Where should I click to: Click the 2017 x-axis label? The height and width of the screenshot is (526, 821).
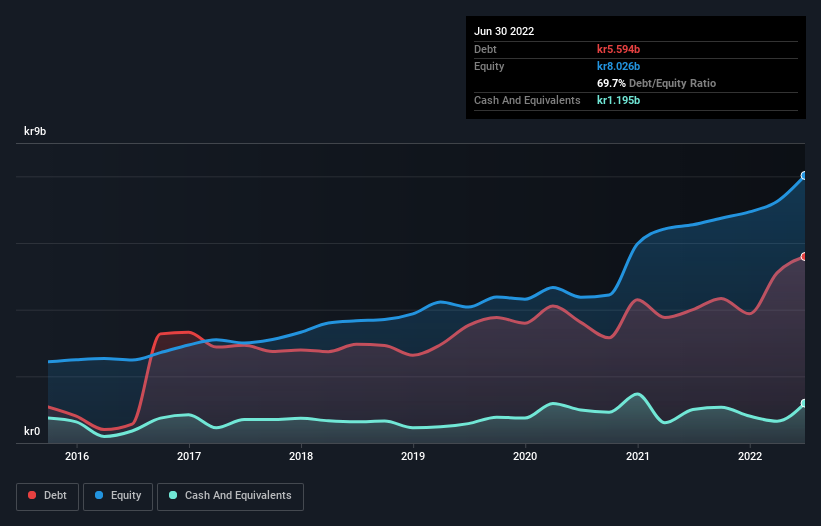point(189,456)
